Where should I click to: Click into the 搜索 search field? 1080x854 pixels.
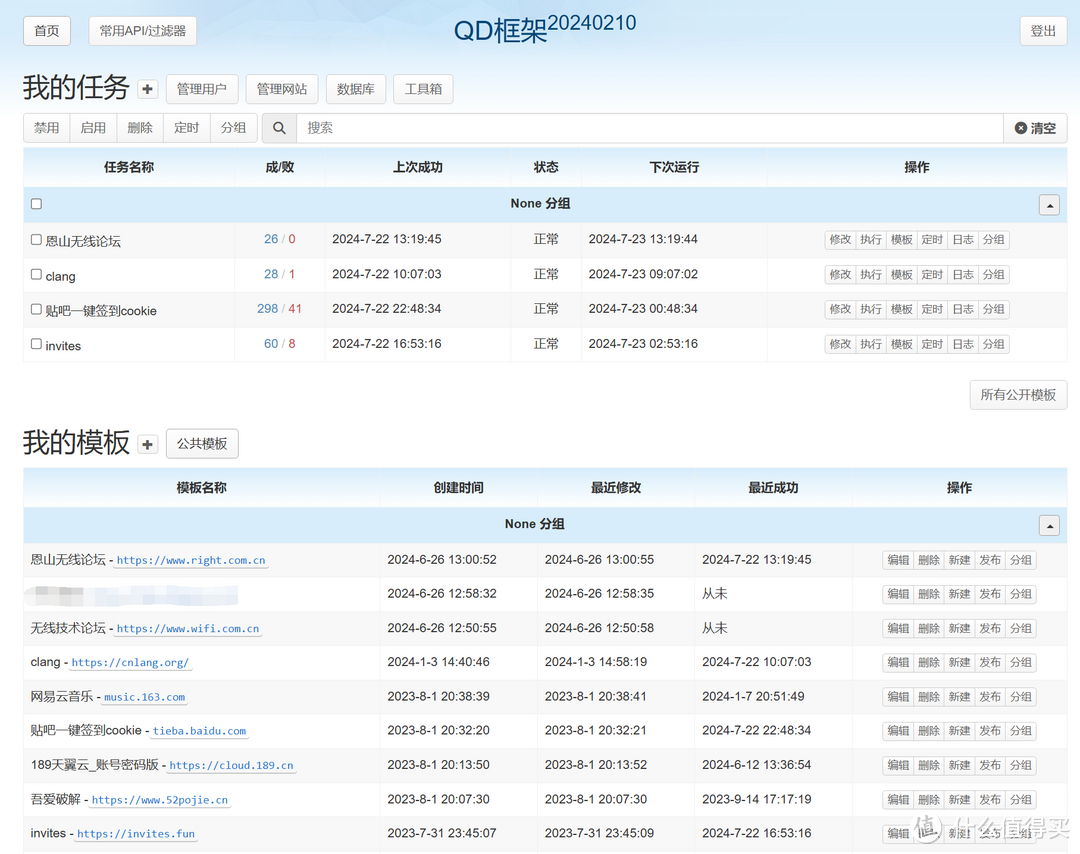[x=650, y=128]
